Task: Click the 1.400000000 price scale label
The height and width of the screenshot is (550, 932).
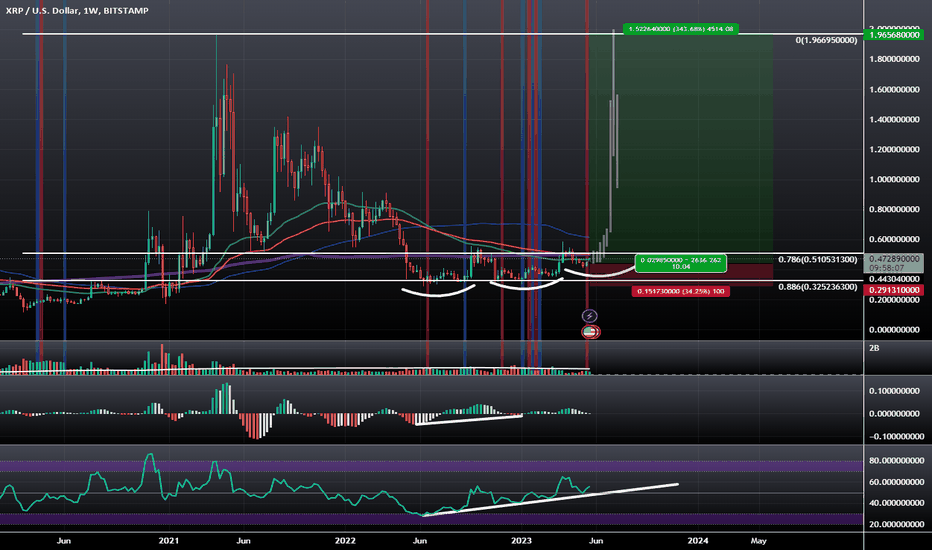Action: (x=894, y=120)
